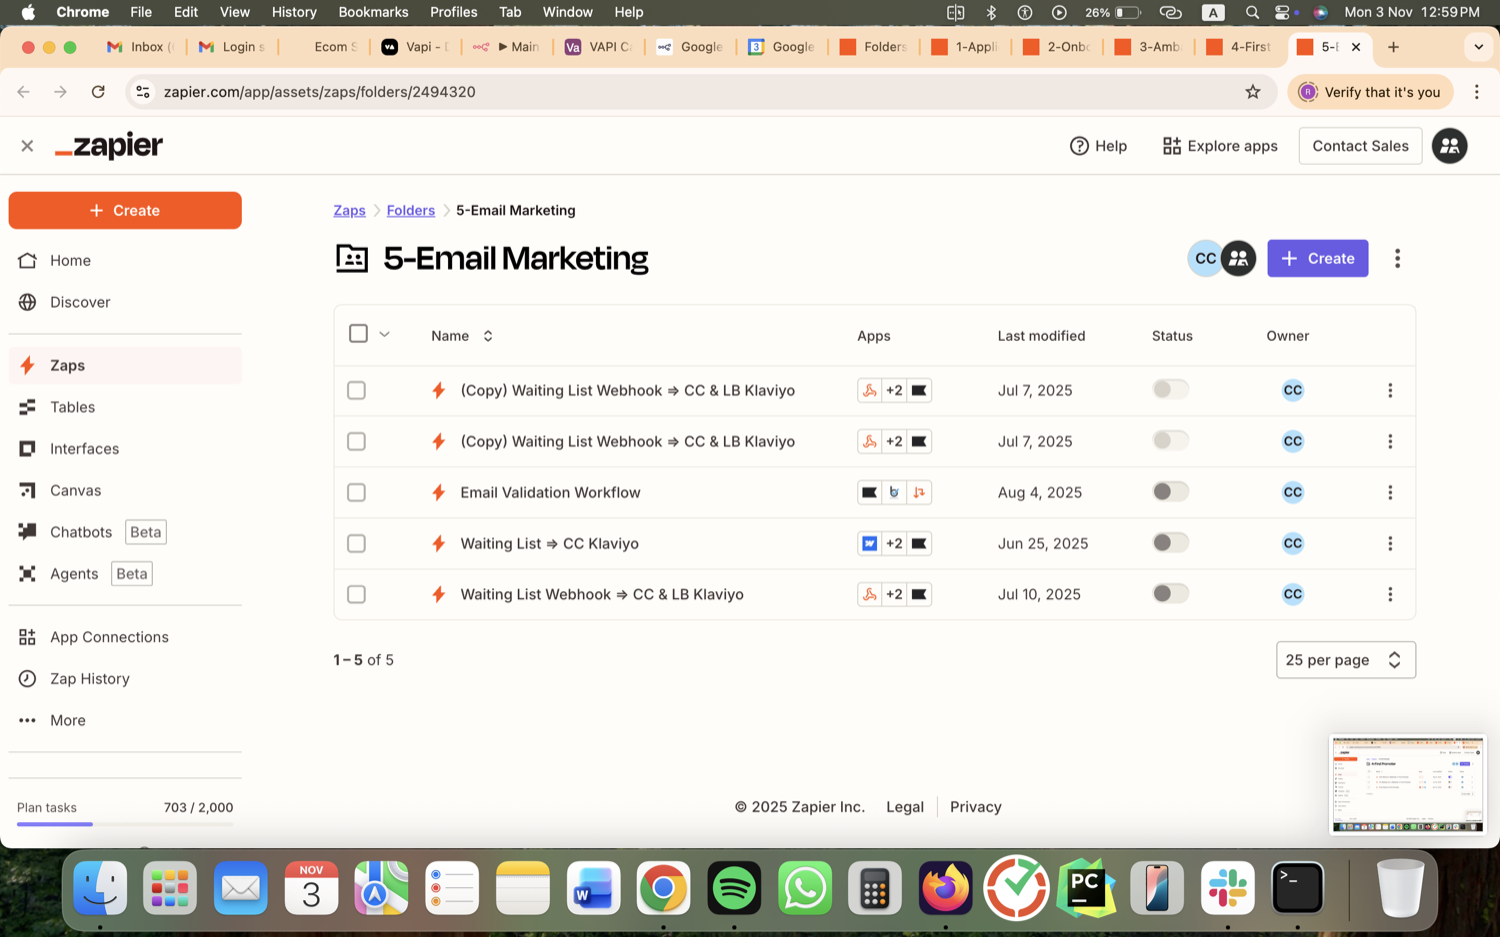Click Contact Sales button
1500x937 pixels.
point(1360,146)
